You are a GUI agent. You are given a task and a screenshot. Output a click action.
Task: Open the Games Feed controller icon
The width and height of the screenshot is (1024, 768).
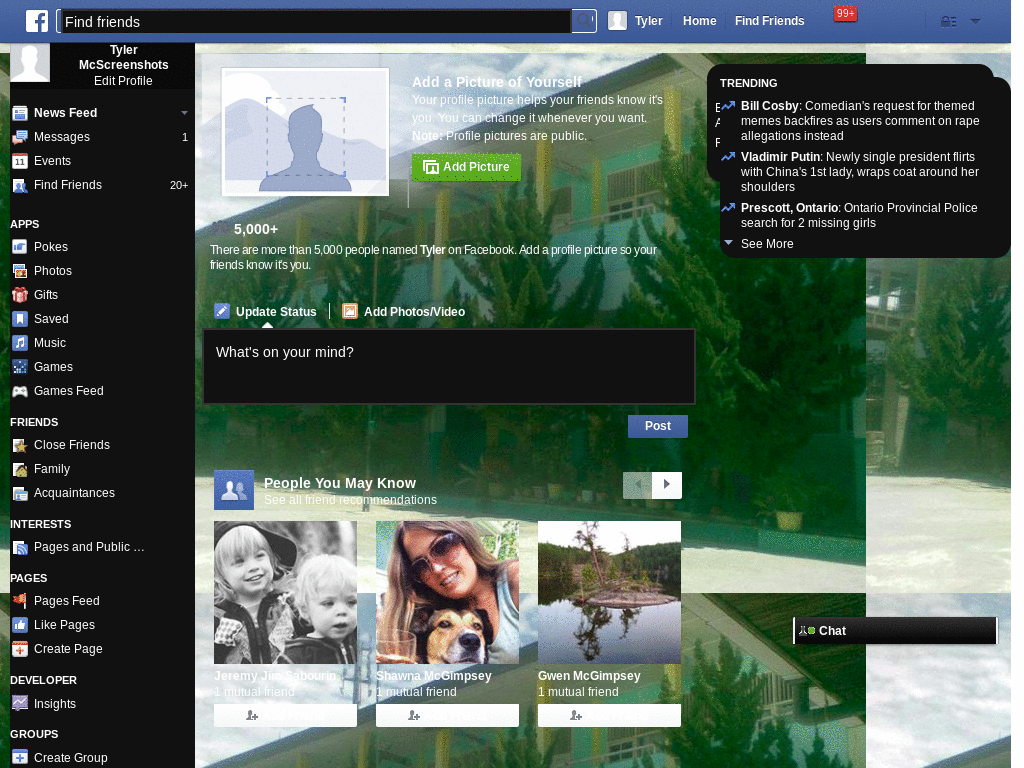pos(20,391)
